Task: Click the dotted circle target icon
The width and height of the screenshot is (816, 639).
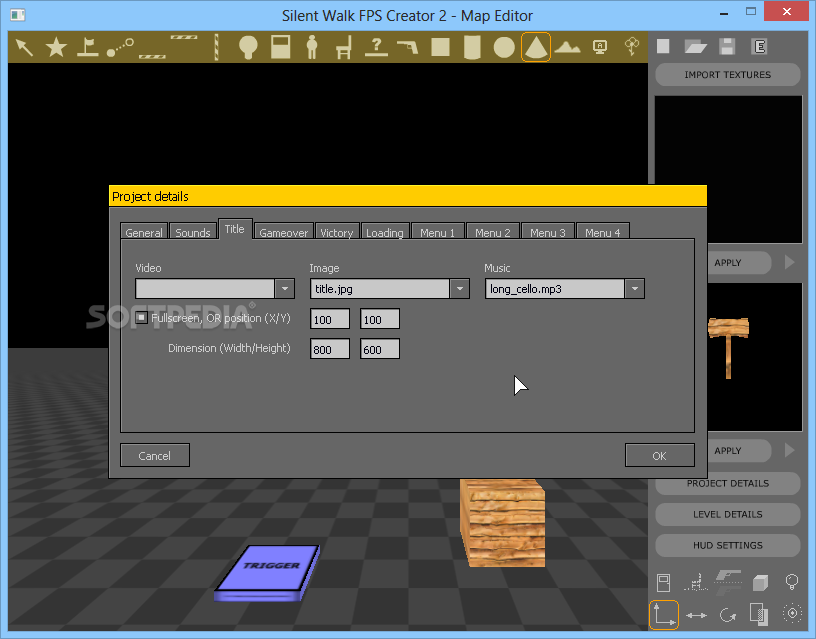Action: click(x=792, y=614)
